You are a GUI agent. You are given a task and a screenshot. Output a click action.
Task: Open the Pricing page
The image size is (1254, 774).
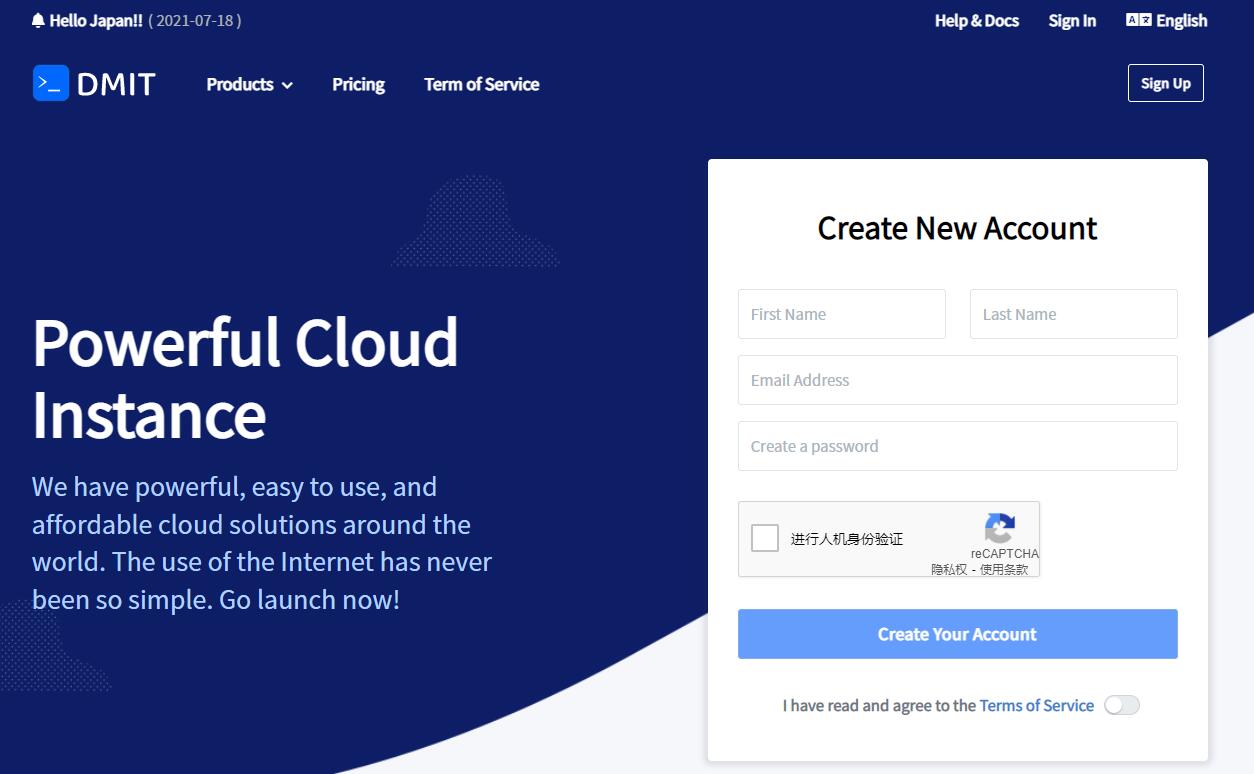pyautogui.click(x=358, y=84)
